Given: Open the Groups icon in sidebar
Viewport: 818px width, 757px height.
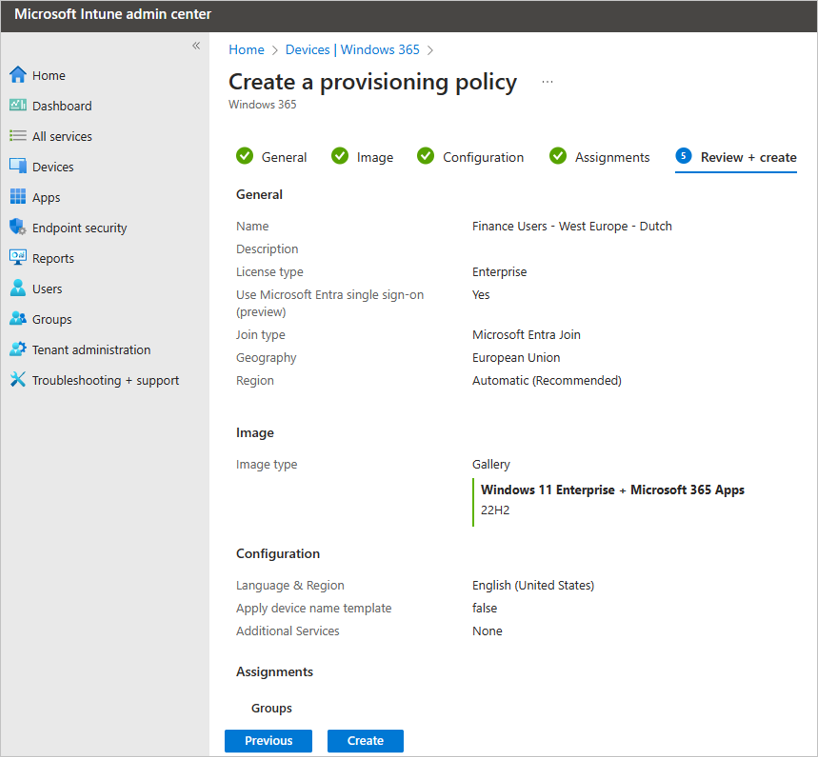Looking at the screenshot, I should pos(18,319).
